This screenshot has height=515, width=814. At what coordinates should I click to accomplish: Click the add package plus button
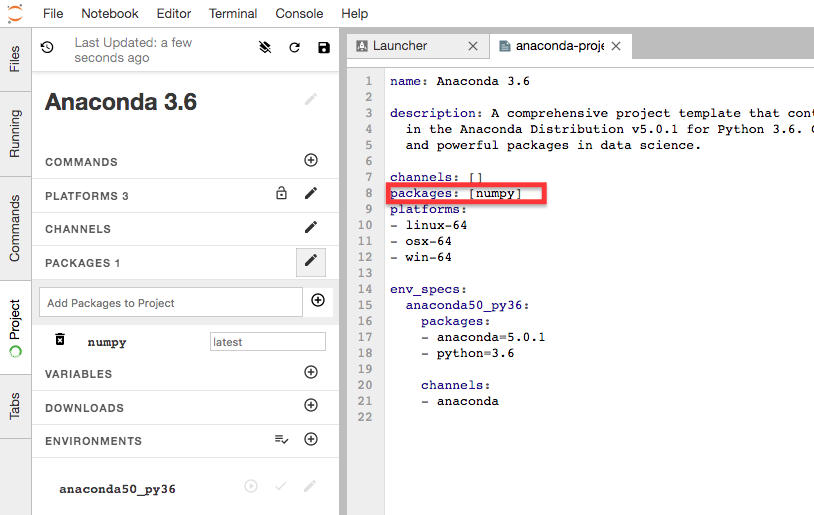[x=318, y=301]
